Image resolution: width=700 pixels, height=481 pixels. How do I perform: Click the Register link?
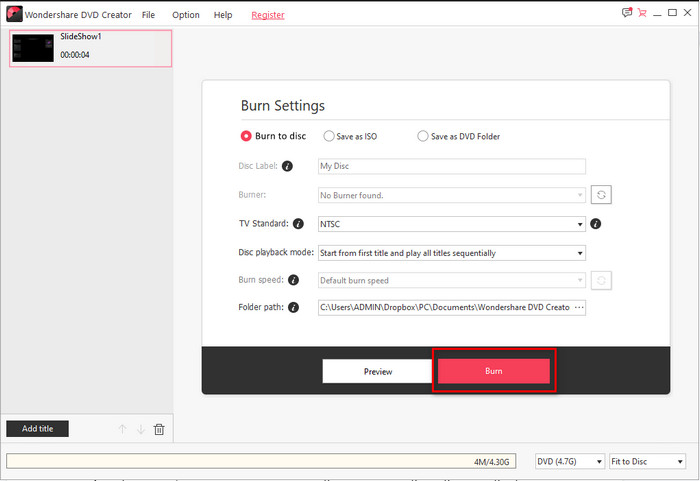pyautogui.click(x=268, y=15)
